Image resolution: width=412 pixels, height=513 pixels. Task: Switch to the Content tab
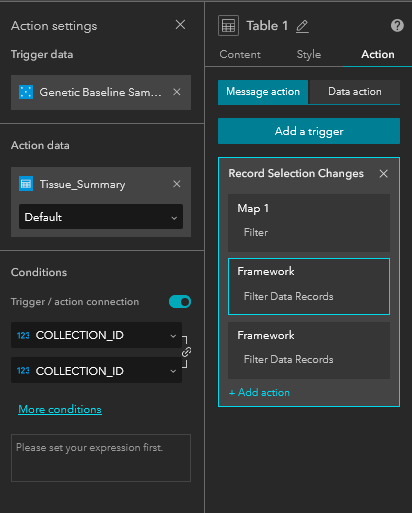[240, 54]
